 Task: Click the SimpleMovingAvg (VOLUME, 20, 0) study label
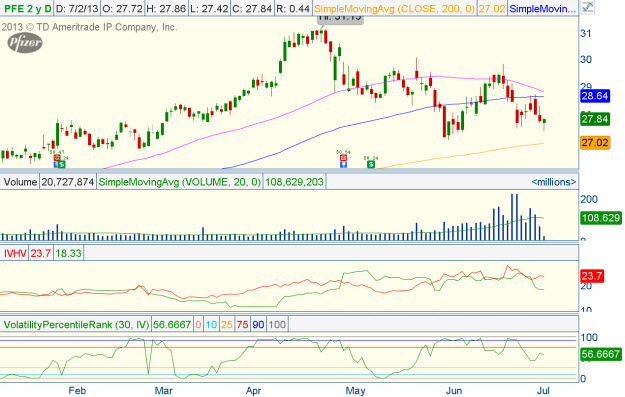pos(179,182)
